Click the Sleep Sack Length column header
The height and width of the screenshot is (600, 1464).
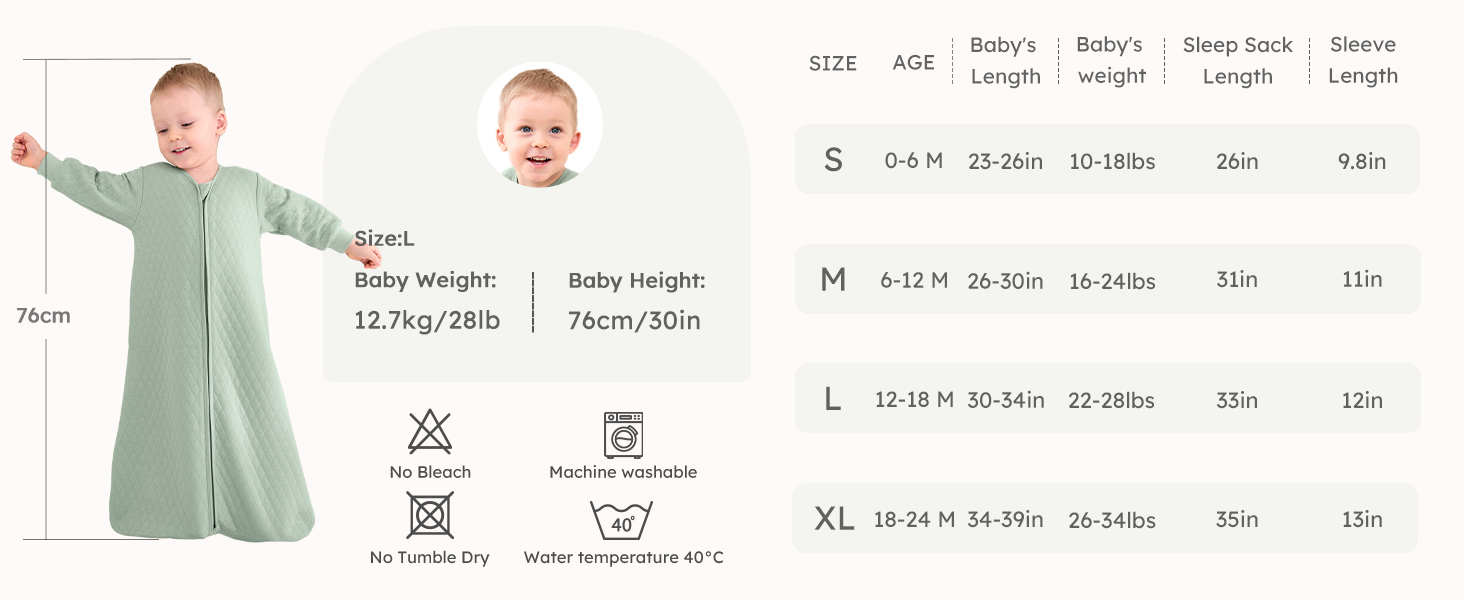click(x=1237, y=61)
